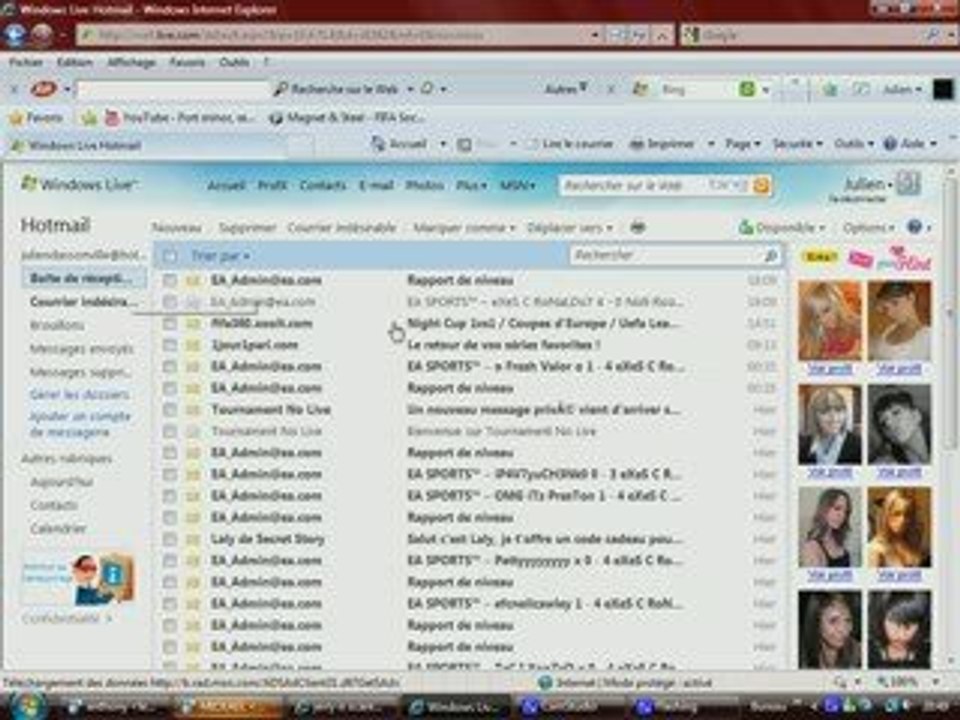The width and height of the screenshot is (960, 720).
Task: Tick checkbox for Fifa360 email
Action: pyautogui.click(x=170, y=323)
